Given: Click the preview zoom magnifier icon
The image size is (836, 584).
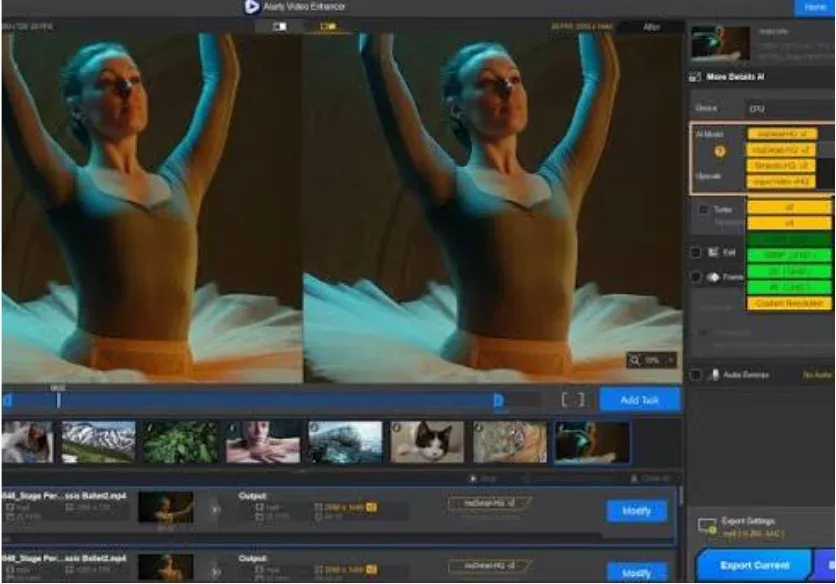Looking at the screenshot, I should pyautogui.click(x=634, y=361).
